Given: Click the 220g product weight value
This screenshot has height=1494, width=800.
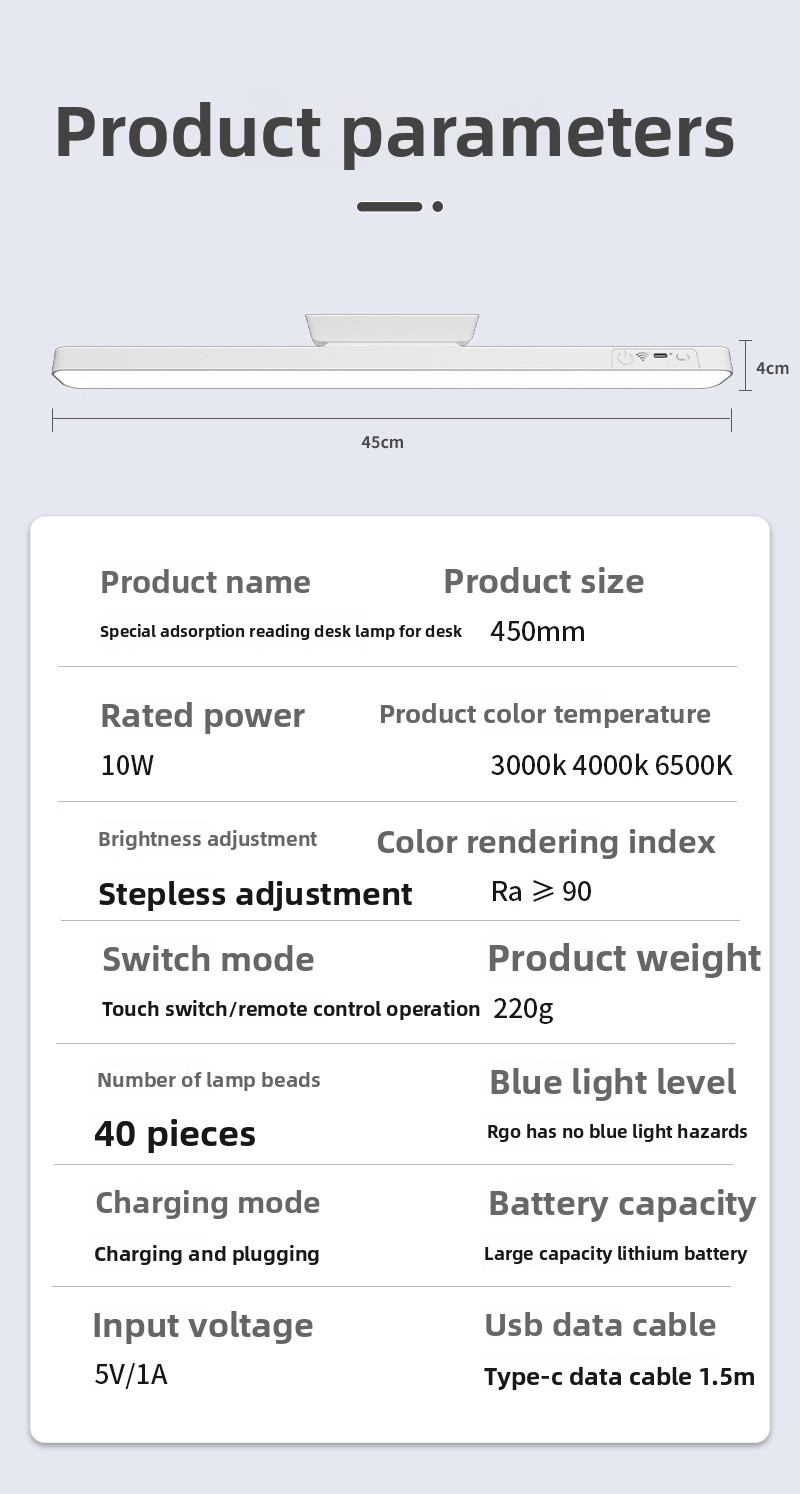Looking at the screenshot, I should pyautogui.click(x=523, y=1008).
